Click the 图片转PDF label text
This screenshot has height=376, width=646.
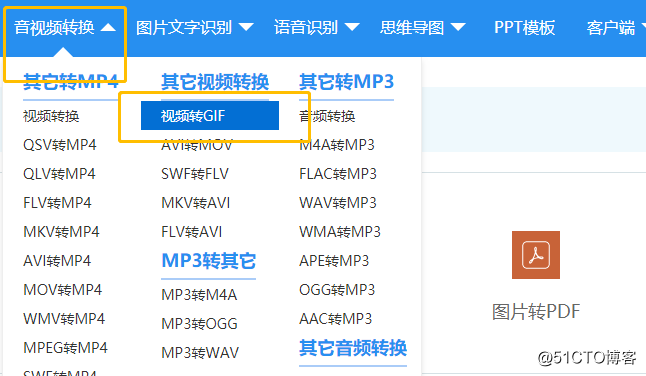(x=536, y=312)
